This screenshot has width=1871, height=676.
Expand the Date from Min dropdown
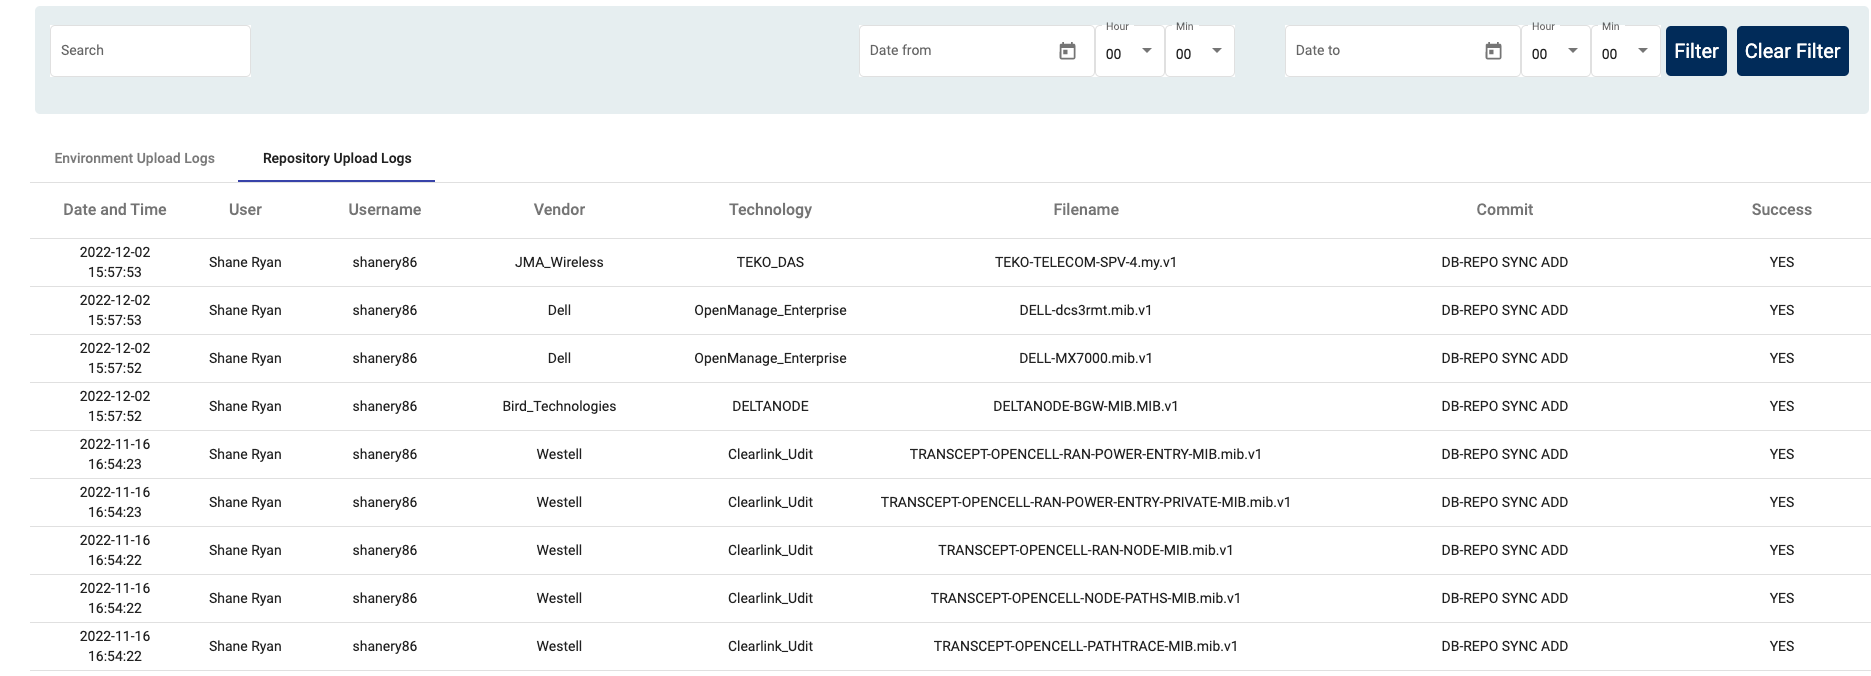[x=1199, y=53]
